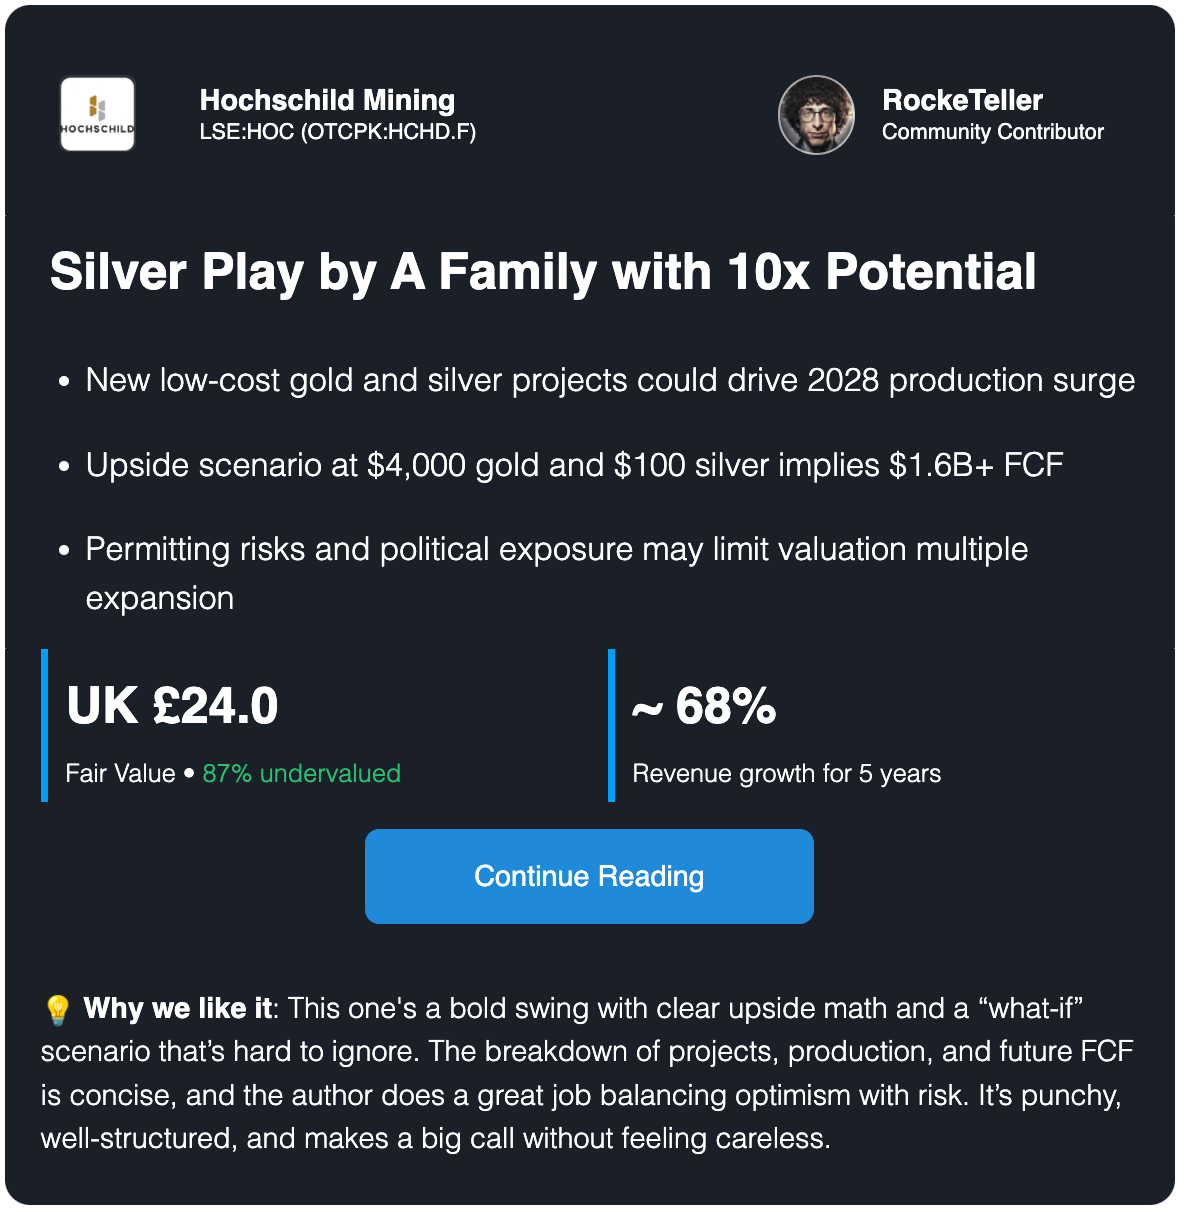Viewport: 1184px width, 1212px height.
Task: Click the 87% undervalued green text
Action: 301,773
